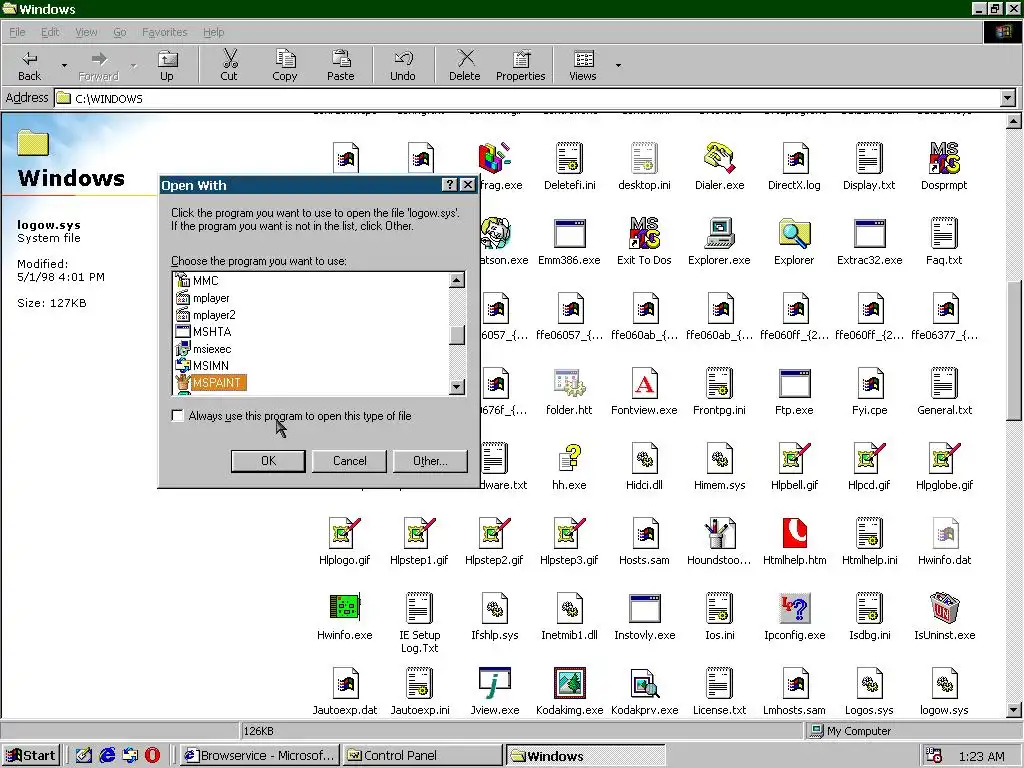Viewport: 1024px width, 768px height.
Task: Click the Back toolbar button
Action: click(29, 65)
